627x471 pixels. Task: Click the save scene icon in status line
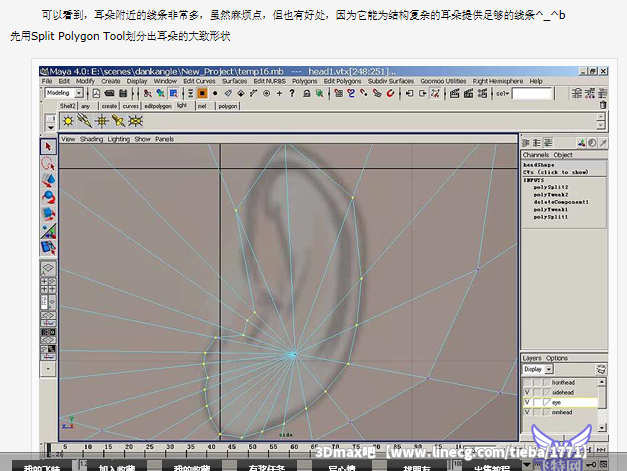123,94
